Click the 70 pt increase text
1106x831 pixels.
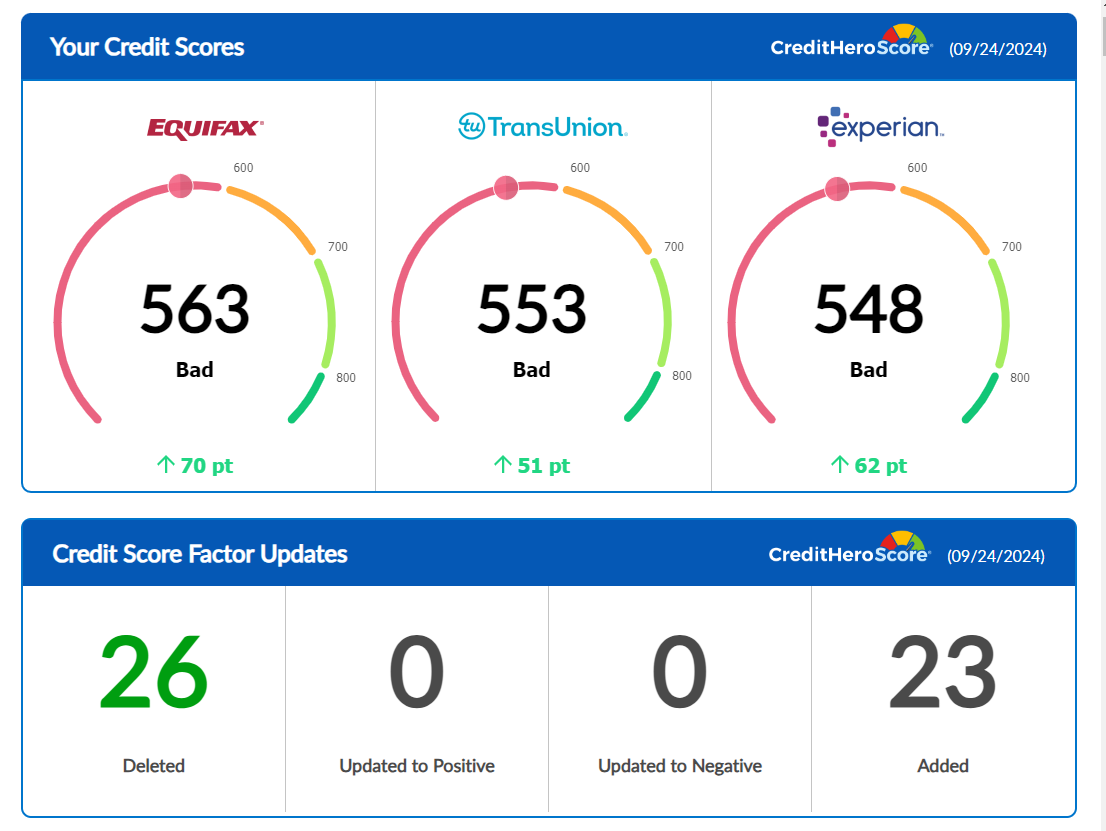(x=207, y=466)
